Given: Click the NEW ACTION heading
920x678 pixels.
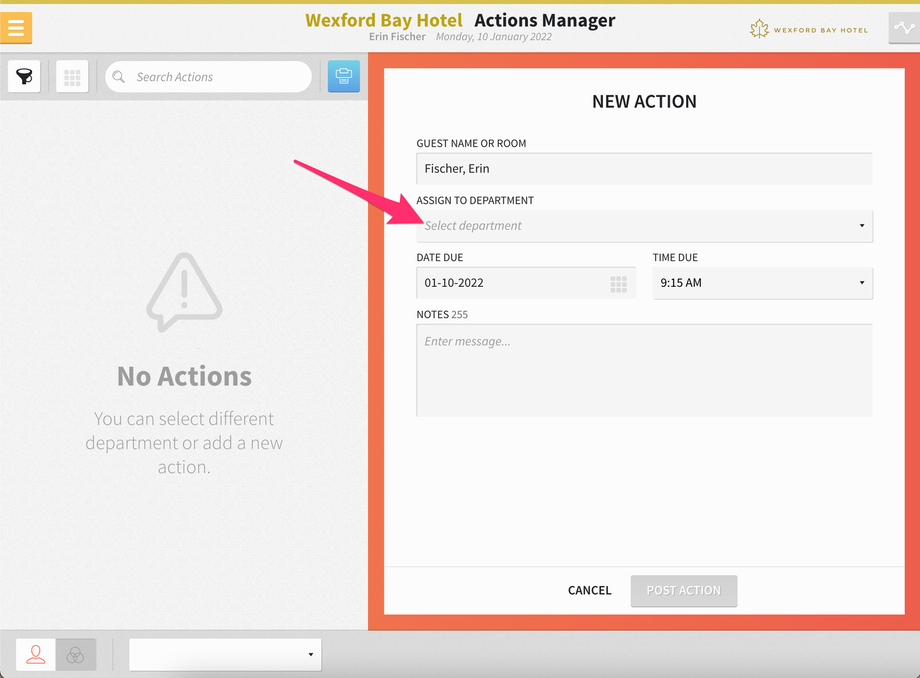Looking at the screenshot, I should [x=644, y=101].
